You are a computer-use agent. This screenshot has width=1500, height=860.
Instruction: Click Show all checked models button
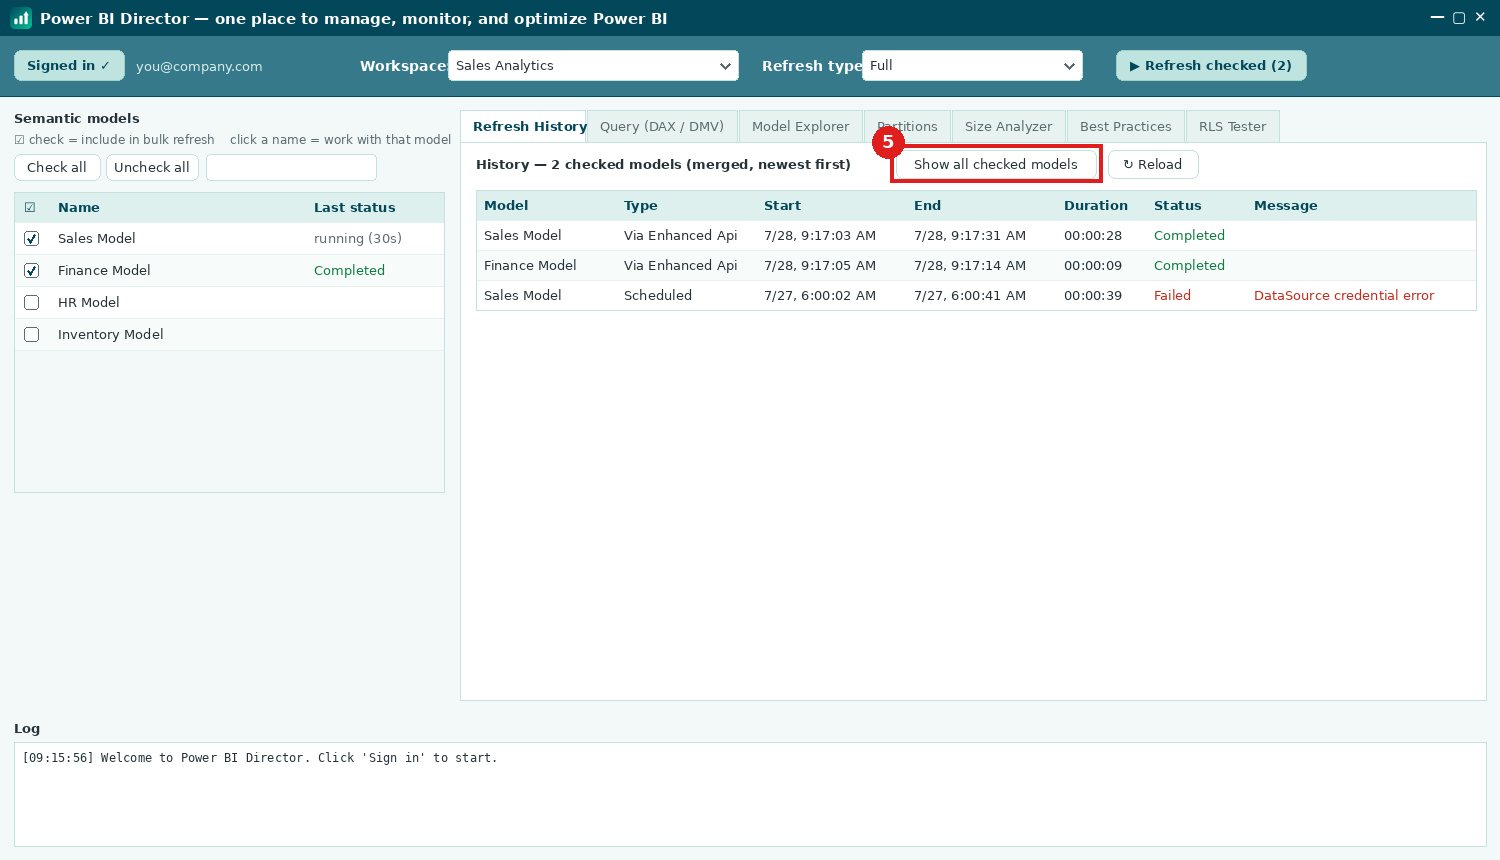pos(996,164)
